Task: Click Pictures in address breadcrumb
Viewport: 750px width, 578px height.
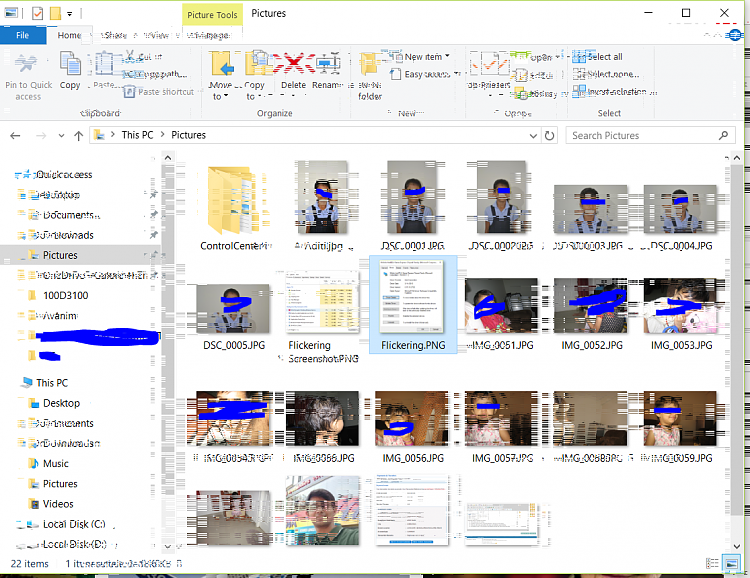Action: [188, 135]
